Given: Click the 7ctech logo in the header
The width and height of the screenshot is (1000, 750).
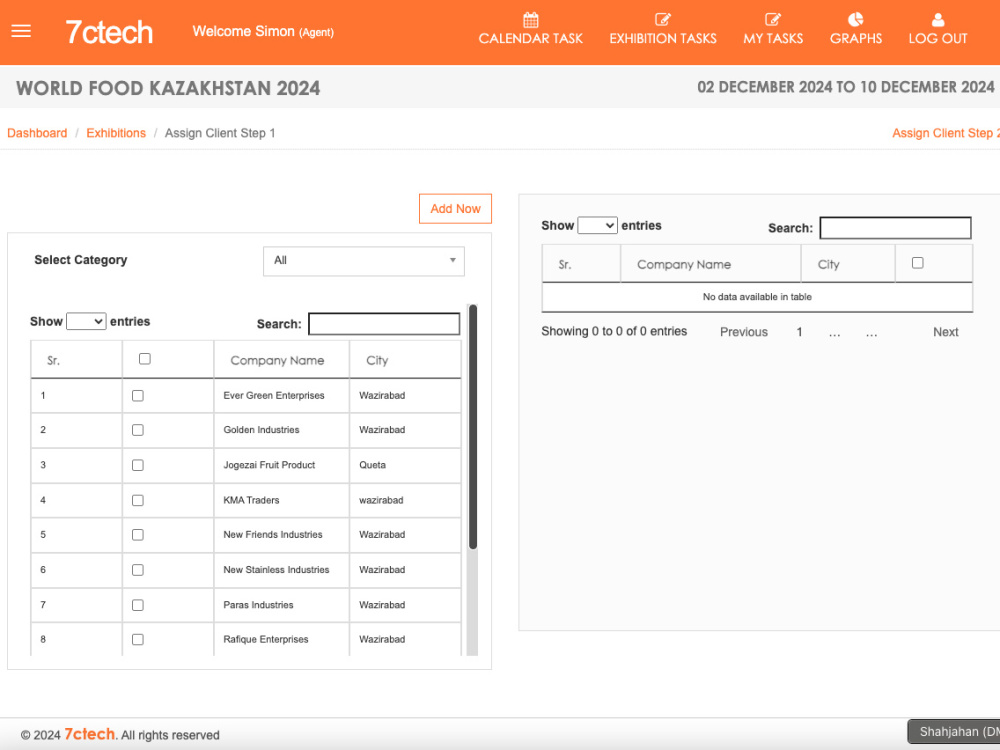Looking at the screenshot, I should pyautogui.click(x=109, y=32).
